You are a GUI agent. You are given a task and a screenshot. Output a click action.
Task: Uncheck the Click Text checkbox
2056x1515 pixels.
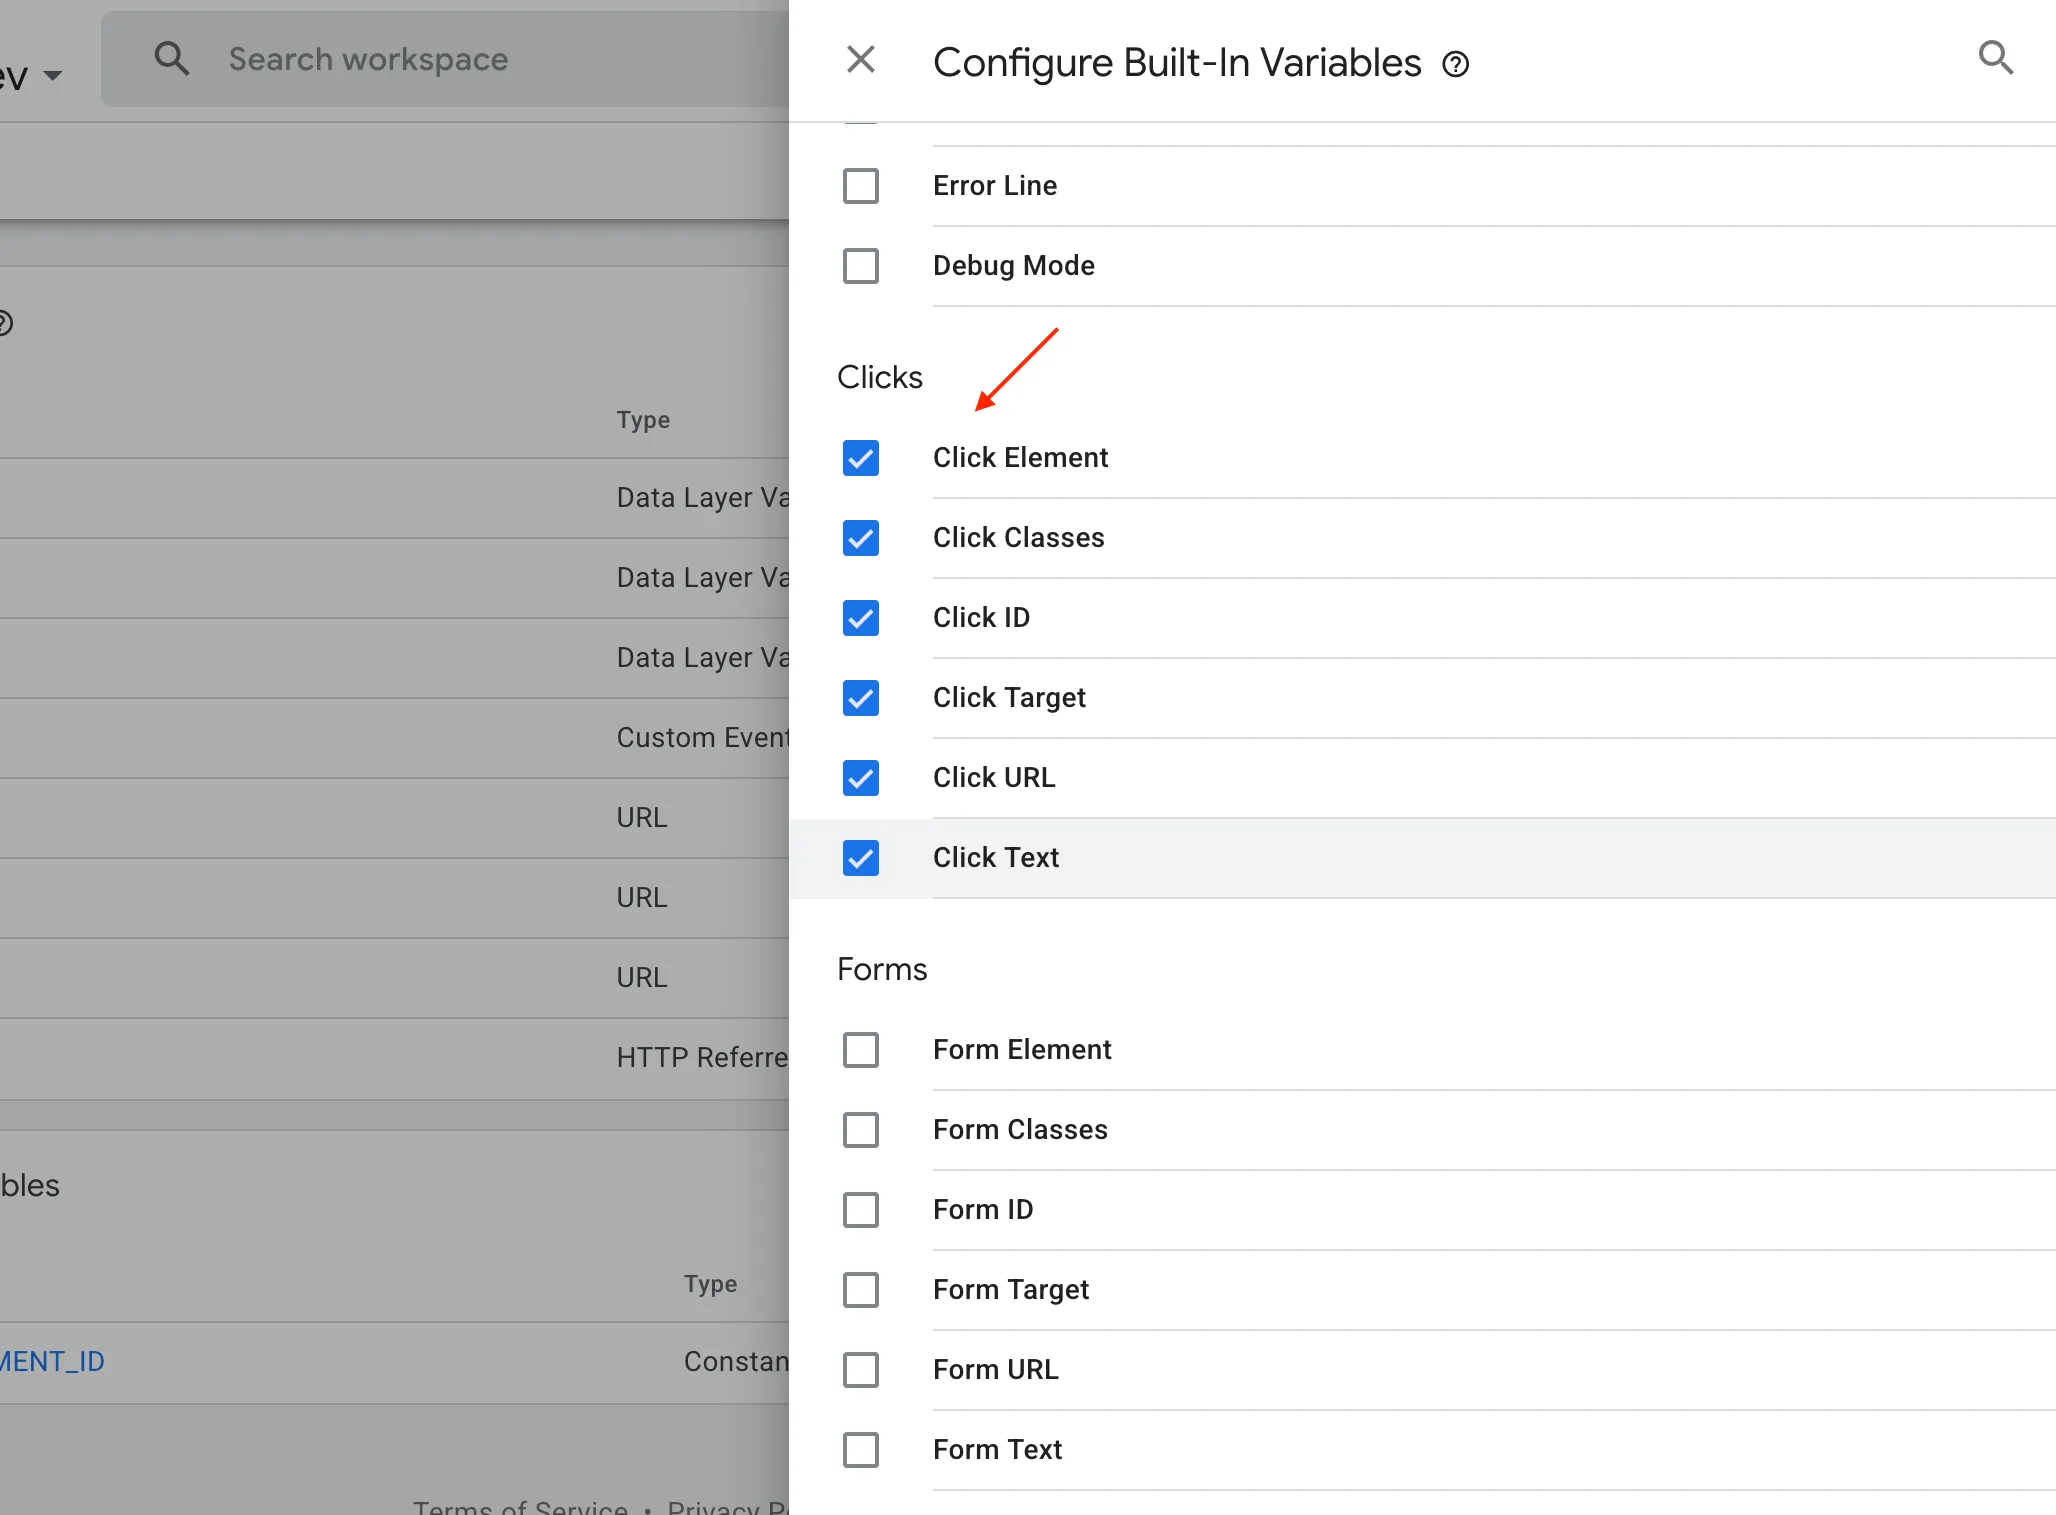coord(861,858)
